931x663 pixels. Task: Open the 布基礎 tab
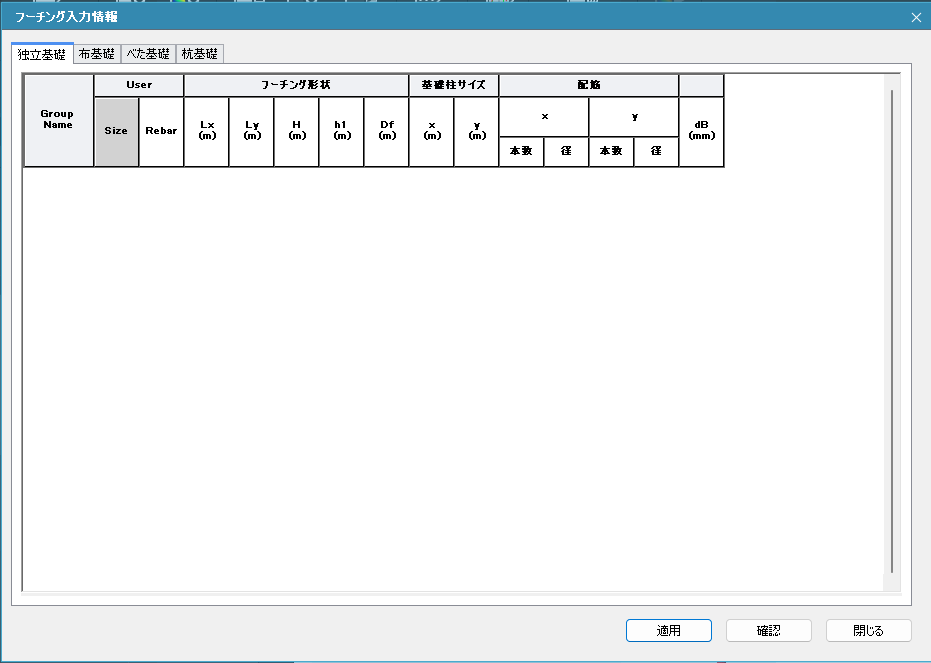point(97,54)
